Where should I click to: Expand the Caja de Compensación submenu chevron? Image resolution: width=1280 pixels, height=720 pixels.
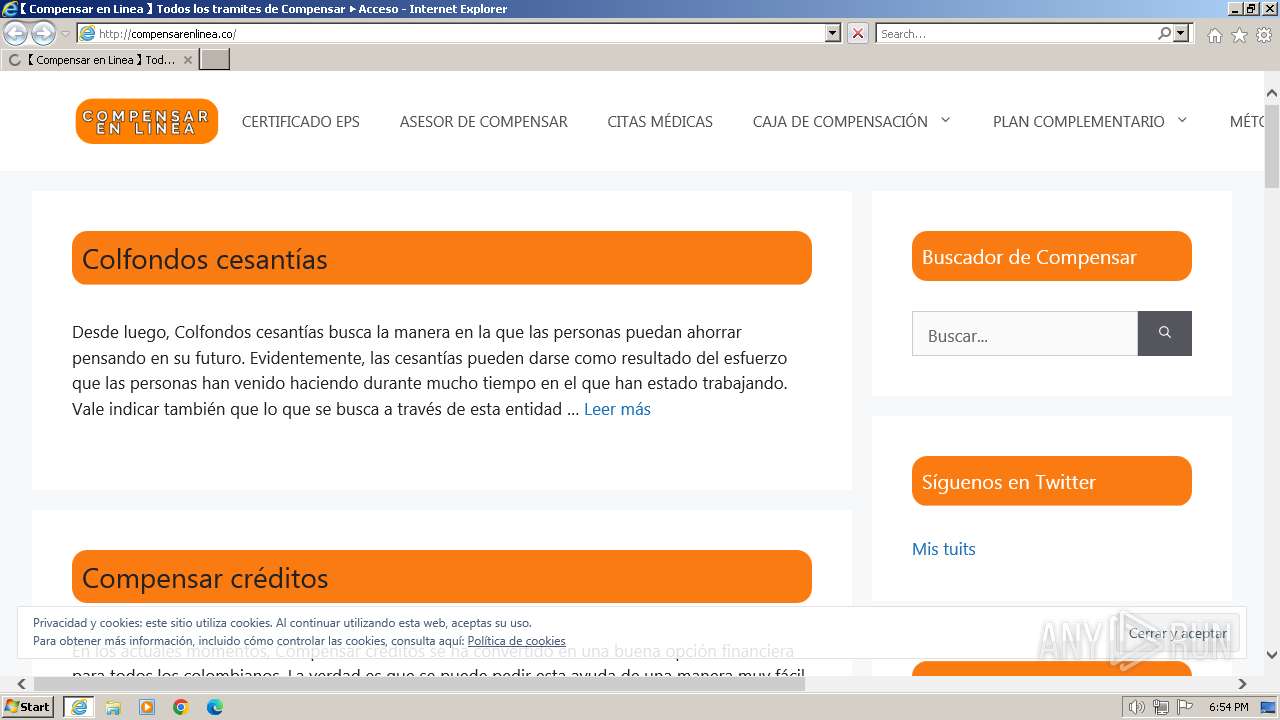945,121
